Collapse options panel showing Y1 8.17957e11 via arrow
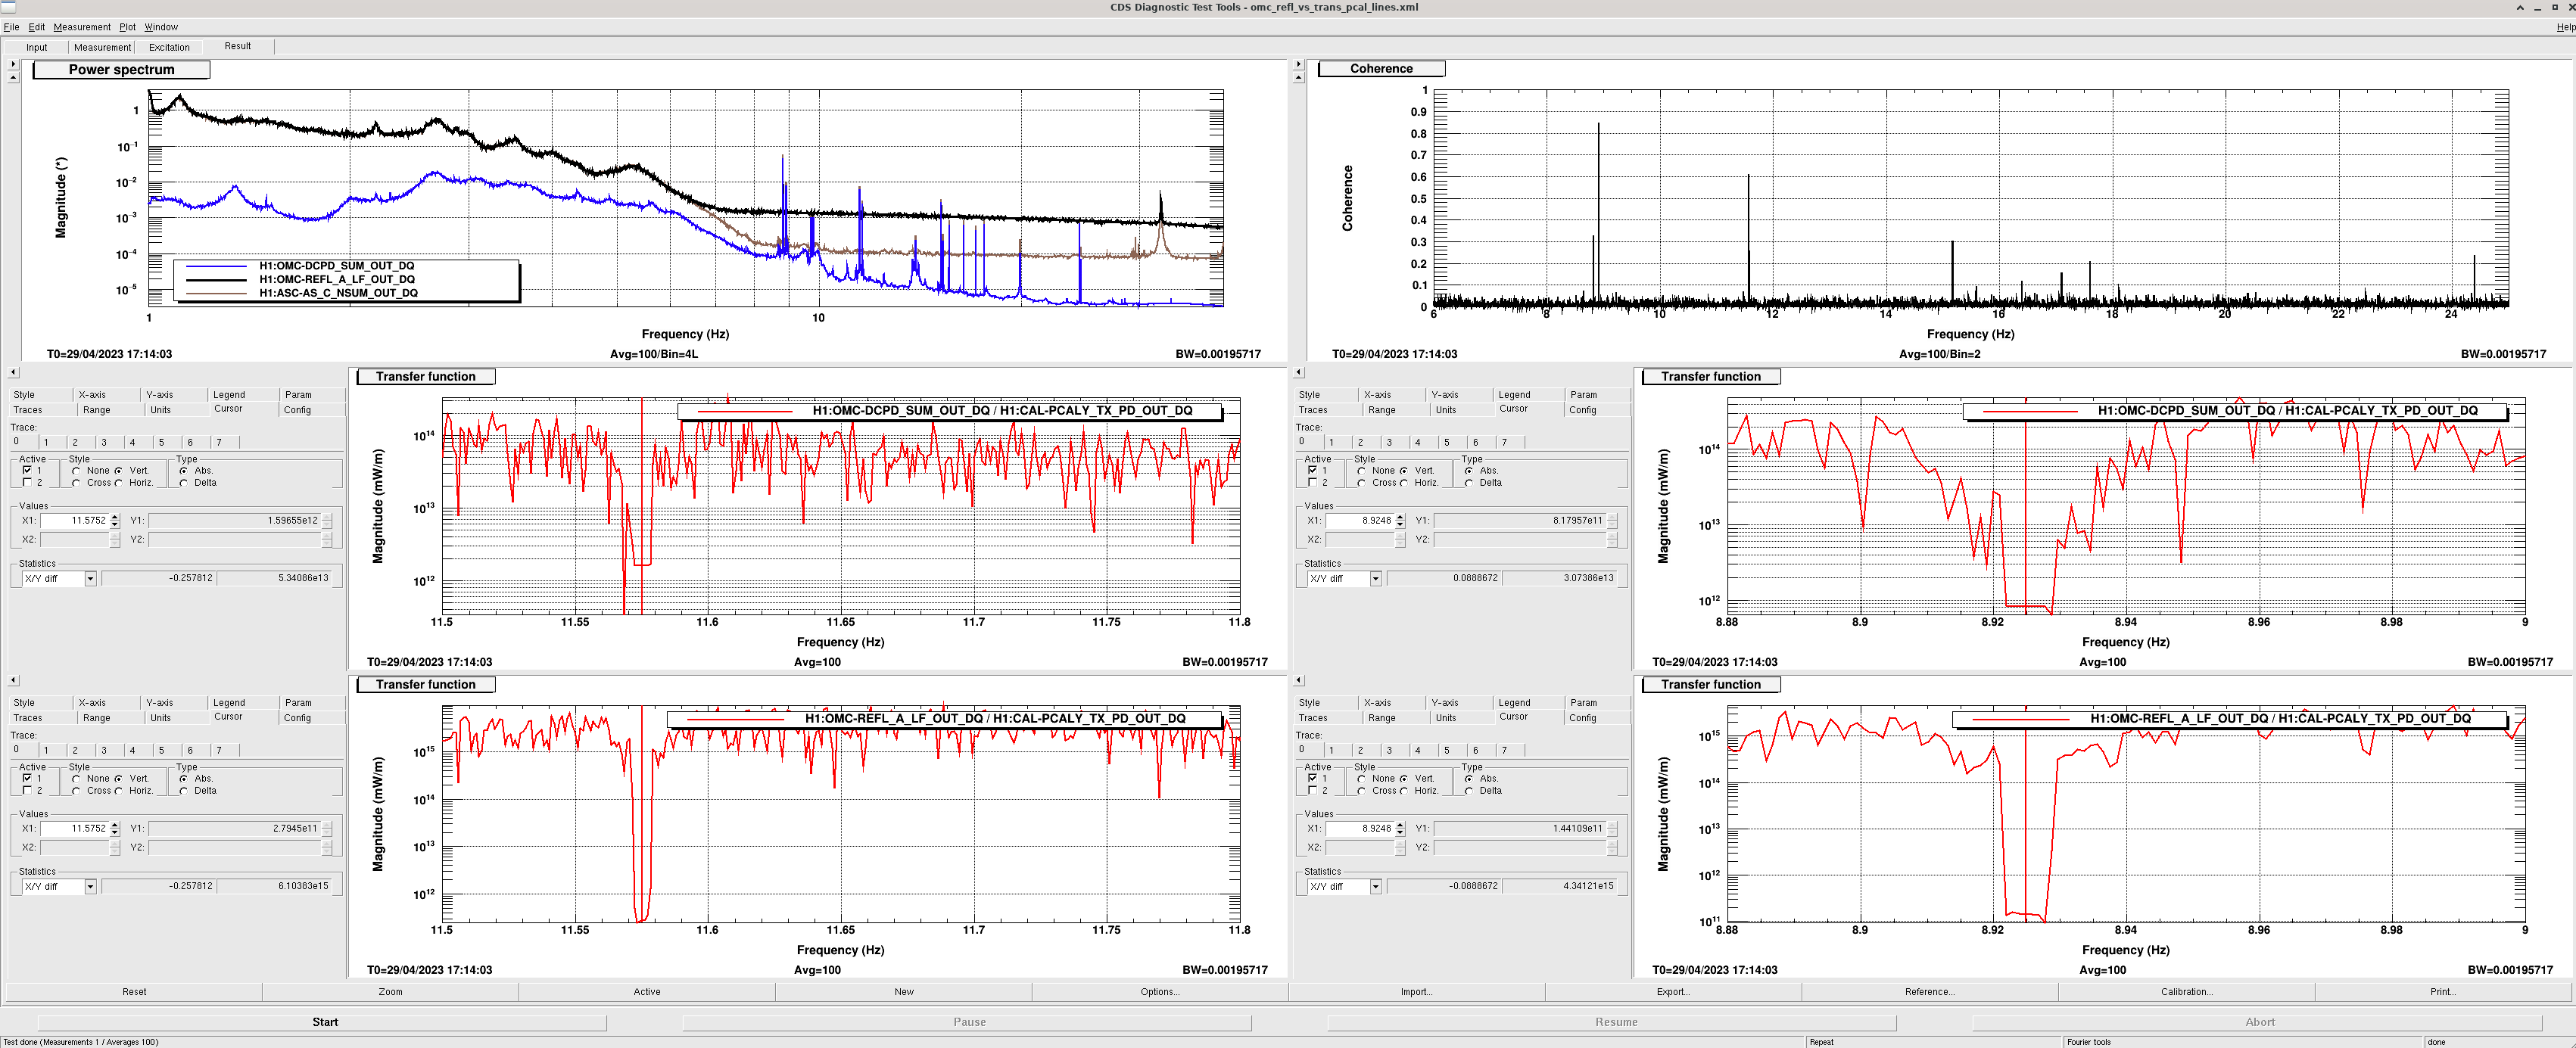The width and height of the screenshot is (2576, 1048). click(x=1299, y=372)
